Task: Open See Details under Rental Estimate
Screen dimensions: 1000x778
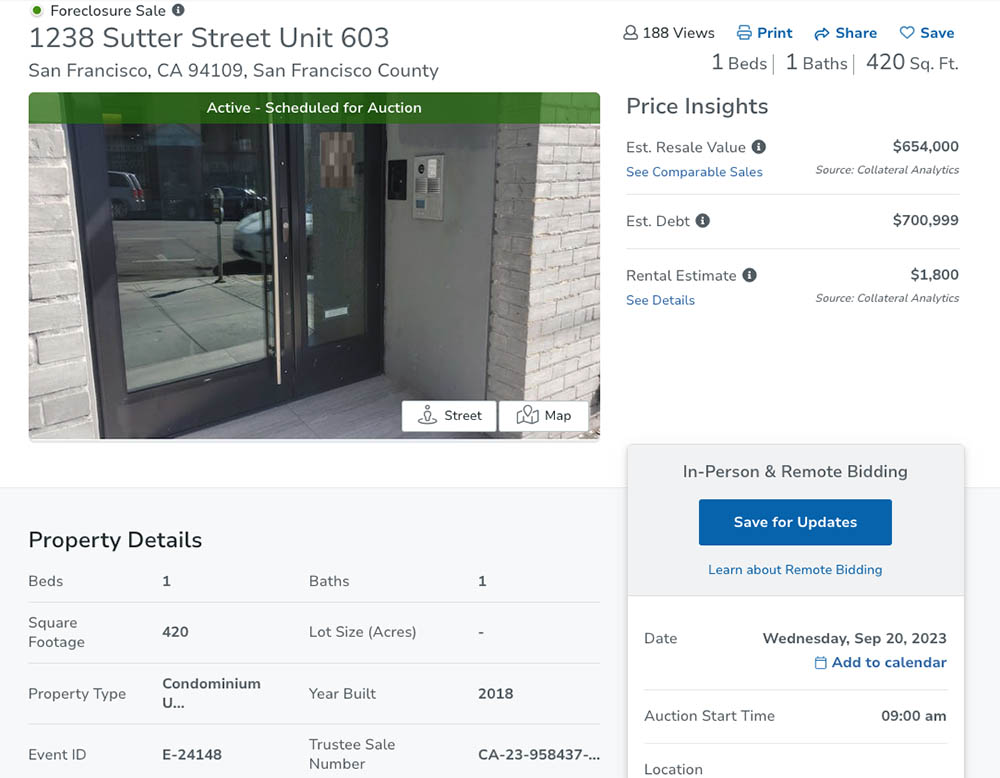Action: point(660,300)
